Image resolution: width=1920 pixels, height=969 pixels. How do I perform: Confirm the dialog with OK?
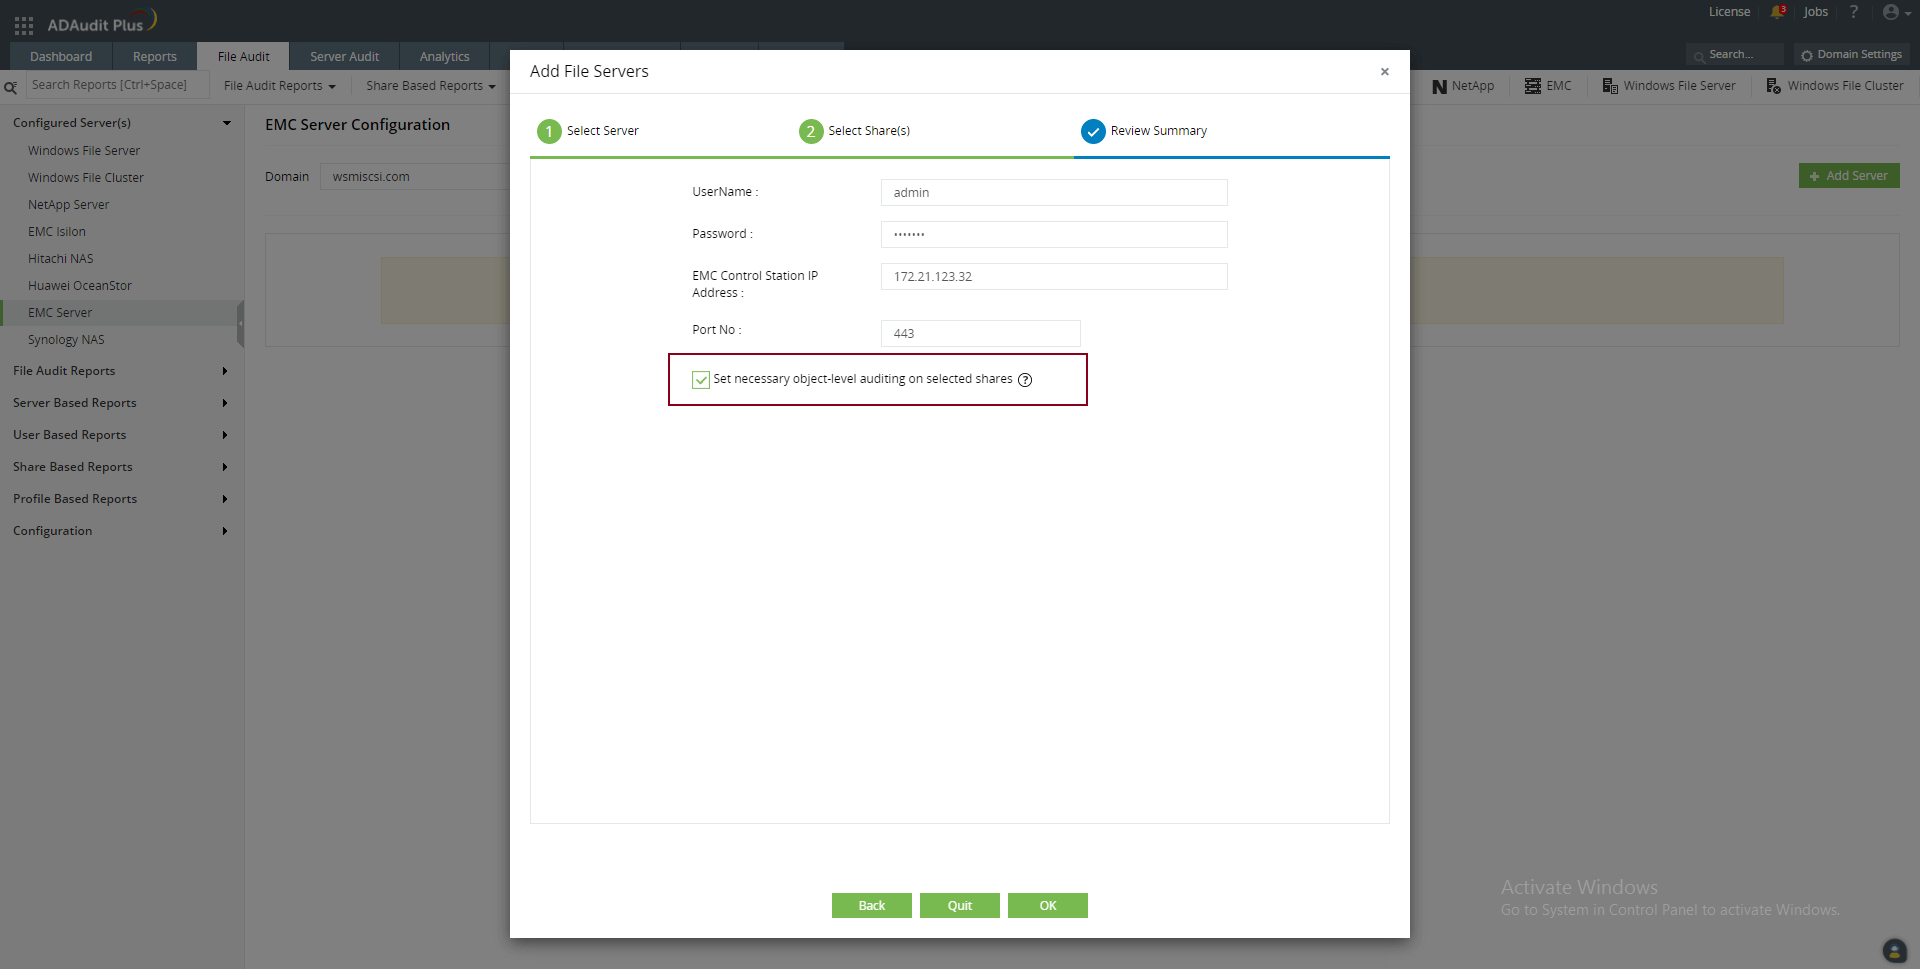1047,905
